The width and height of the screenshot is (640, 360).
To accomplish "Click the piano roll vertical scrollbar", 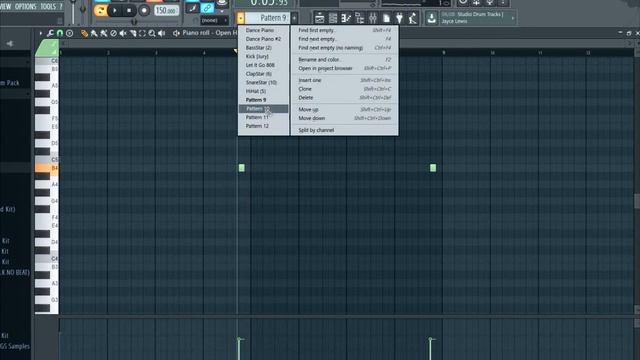I will point(637,202).
